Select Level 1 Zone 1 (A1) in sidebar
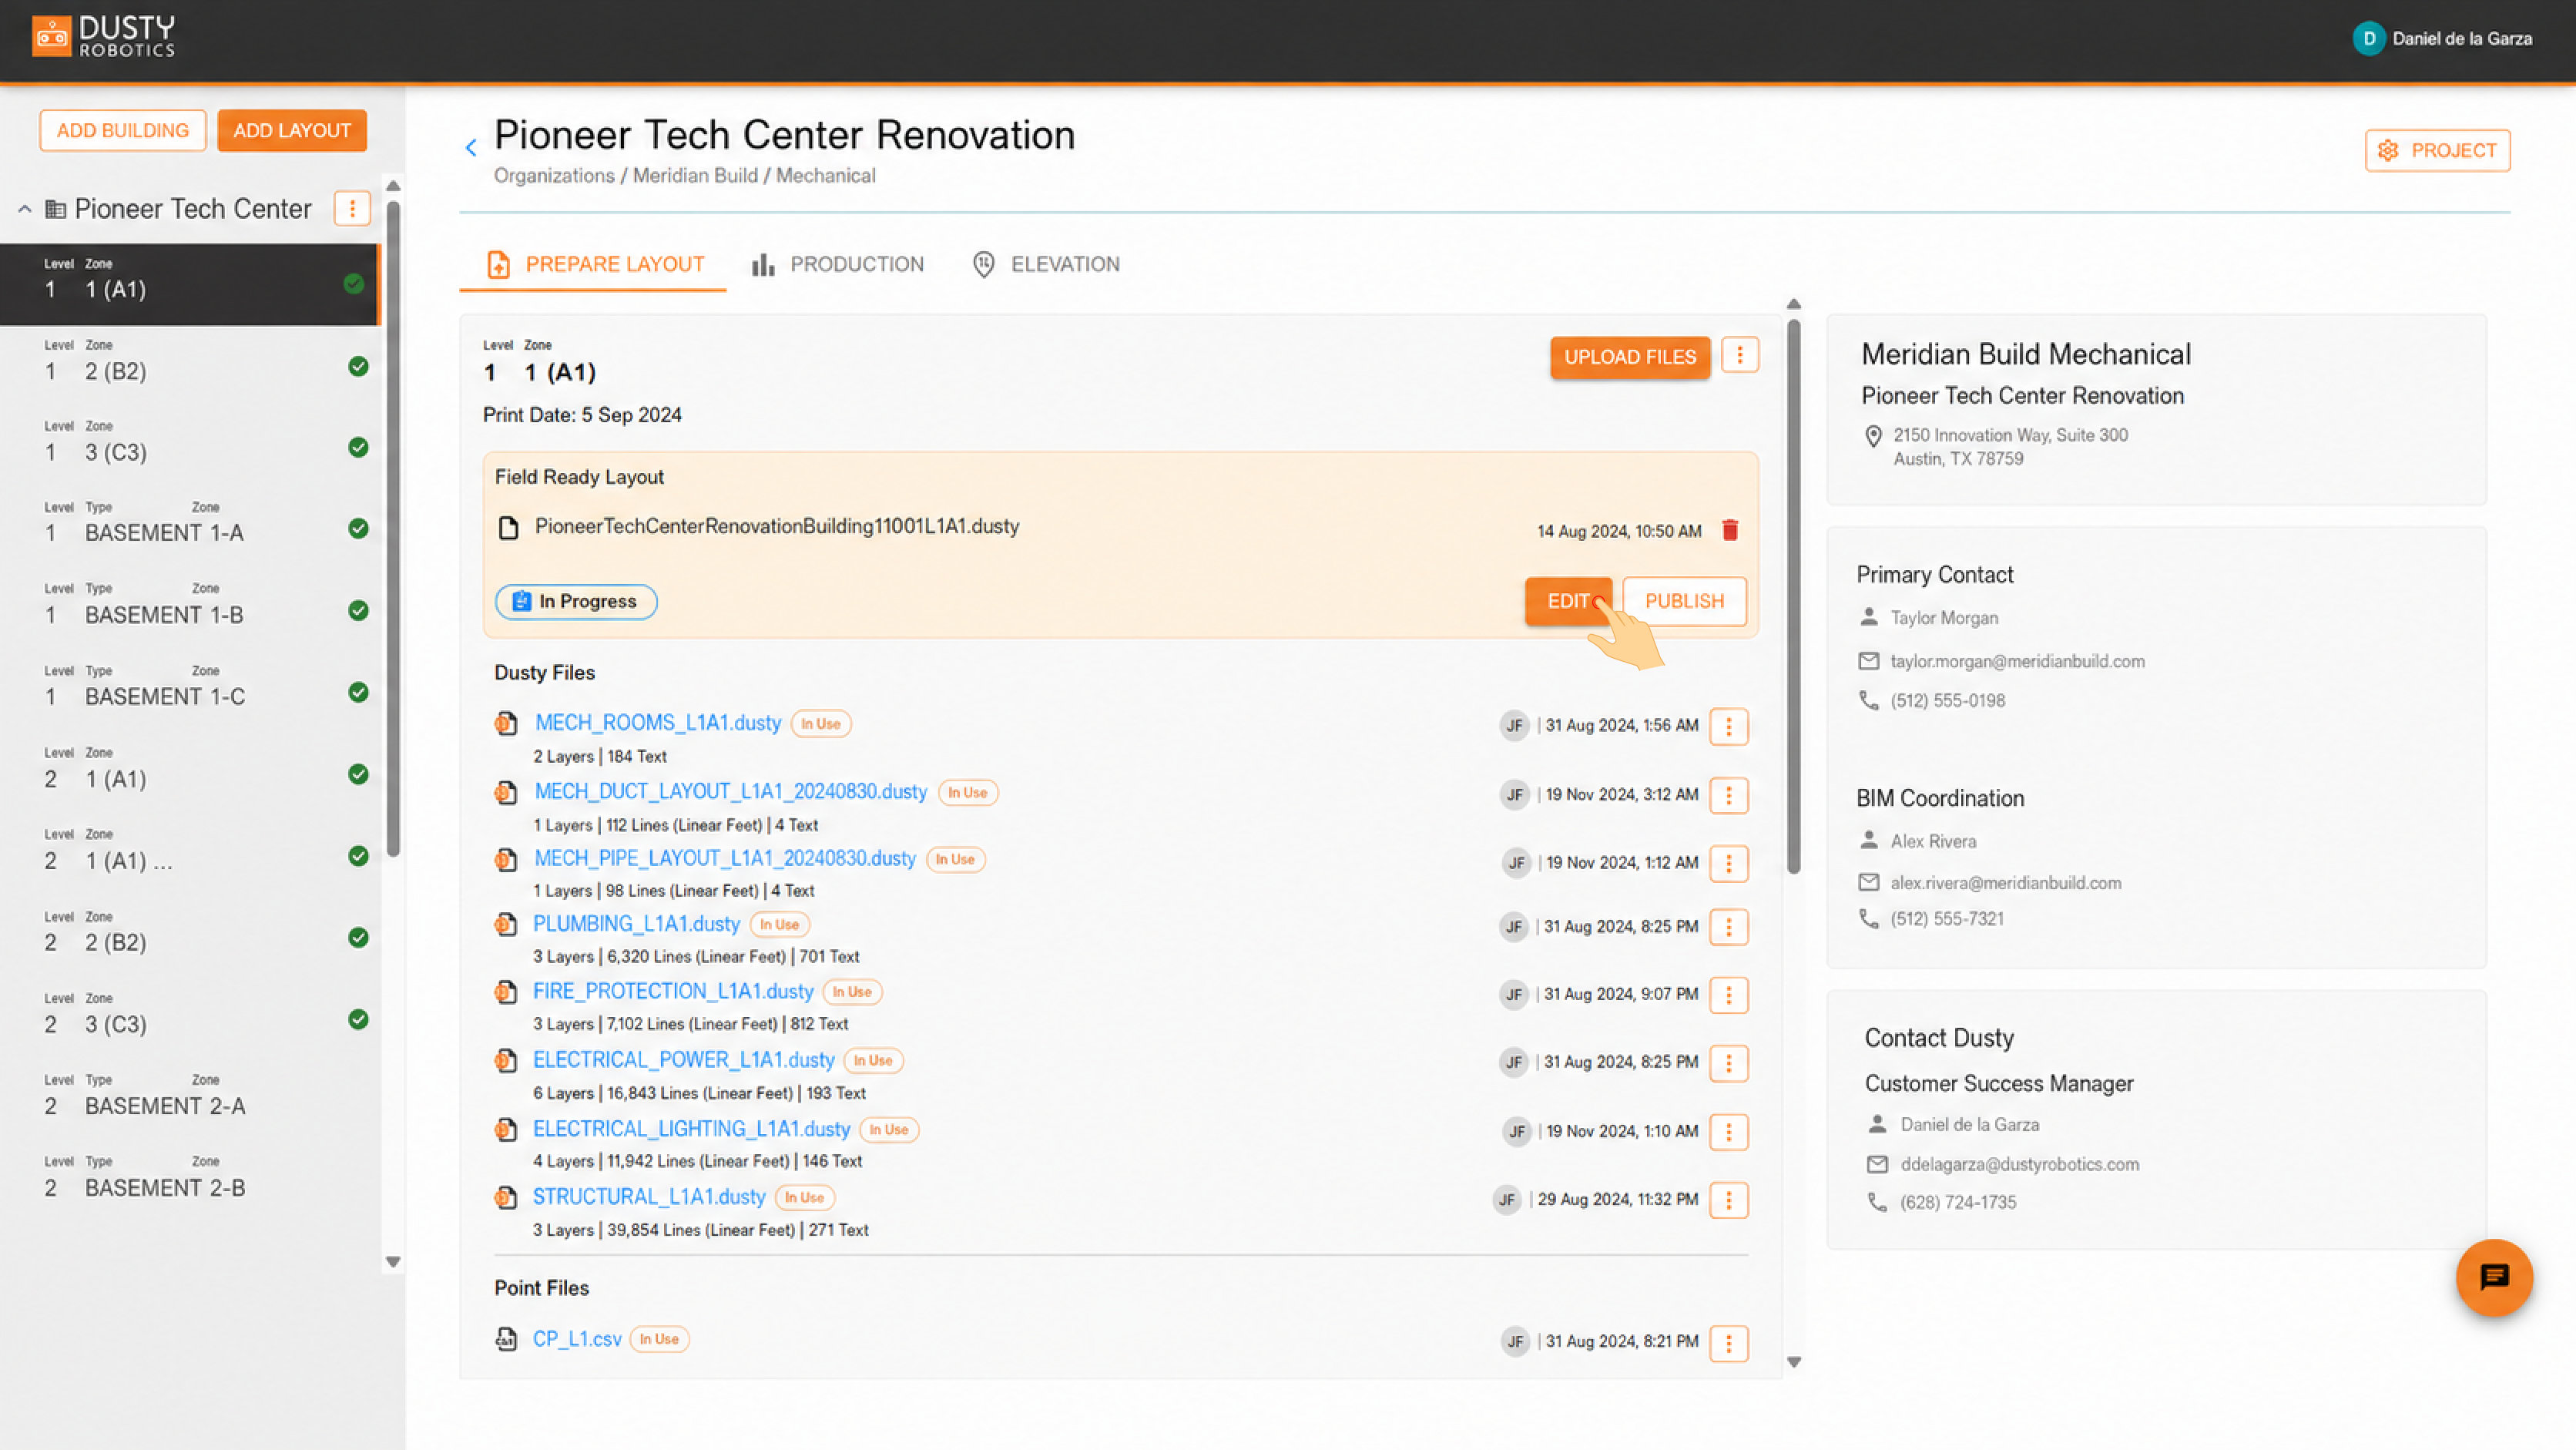 (x=190, y=284)
